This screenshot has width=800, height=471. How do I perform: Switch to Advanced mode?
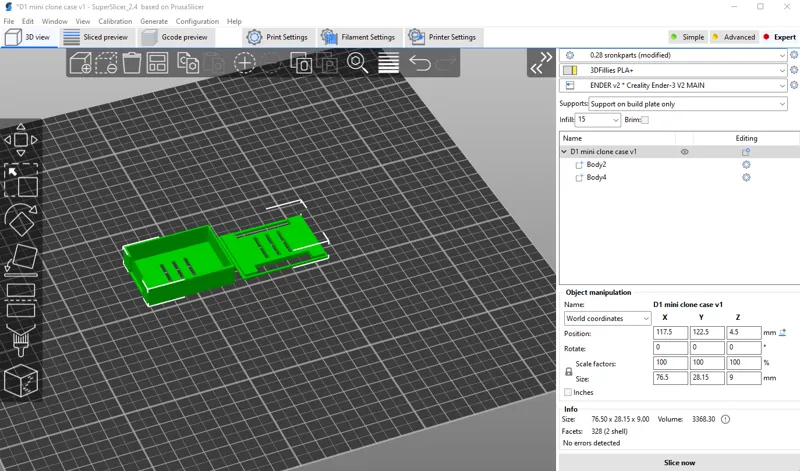[733, 37]
